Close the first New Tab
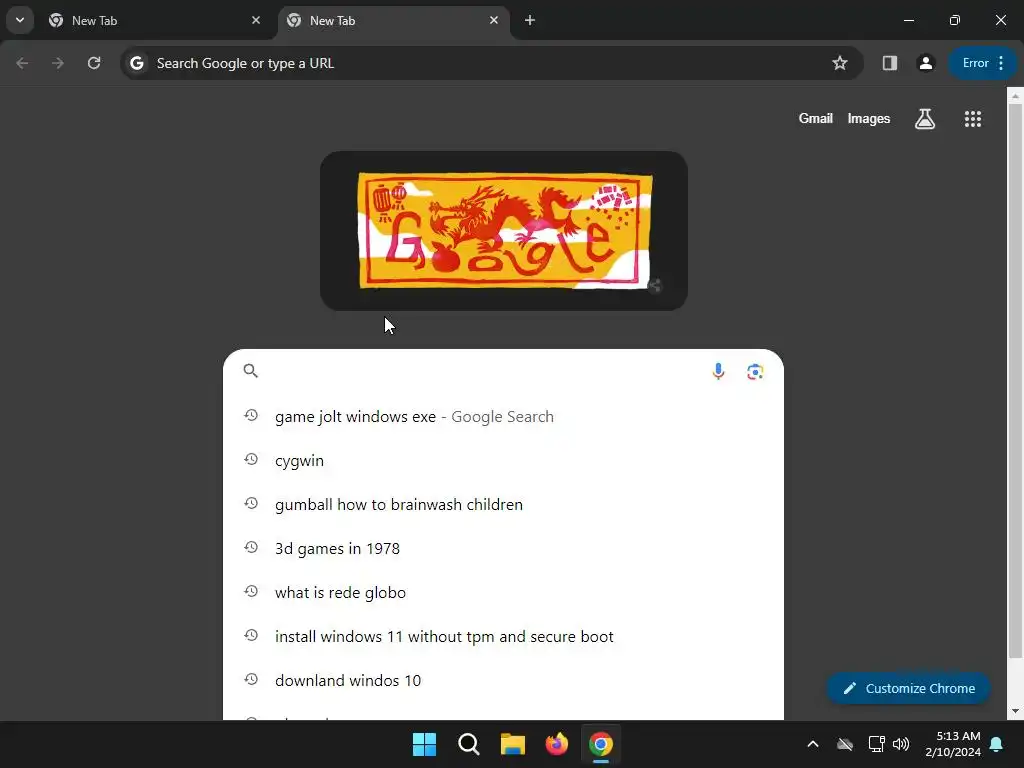Image resolution: width=1024 pixels, height=768 pixels. pyautogui.click(x=256, y=20)
